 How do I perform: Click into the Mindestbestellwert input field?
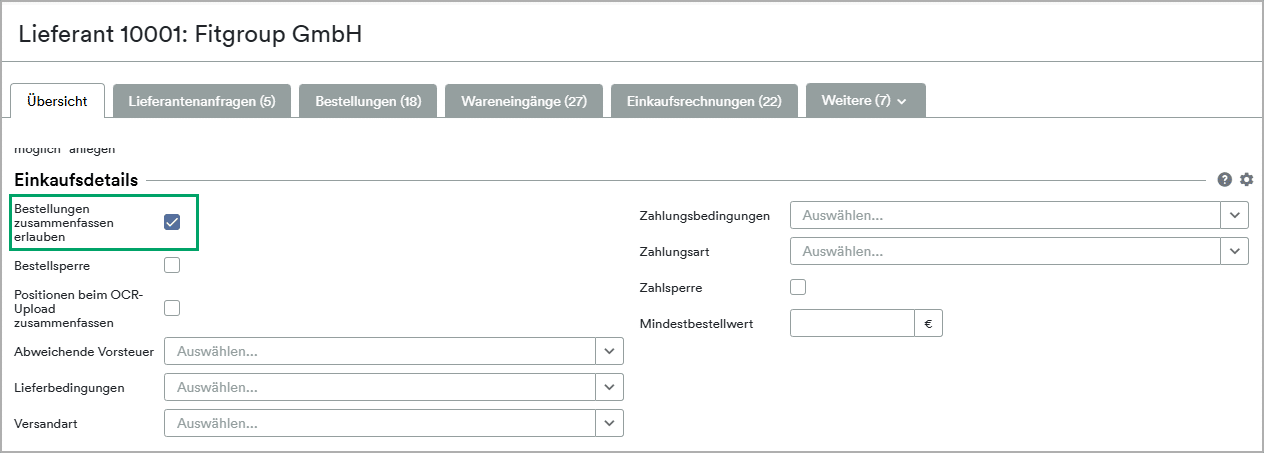click(852, 323)
